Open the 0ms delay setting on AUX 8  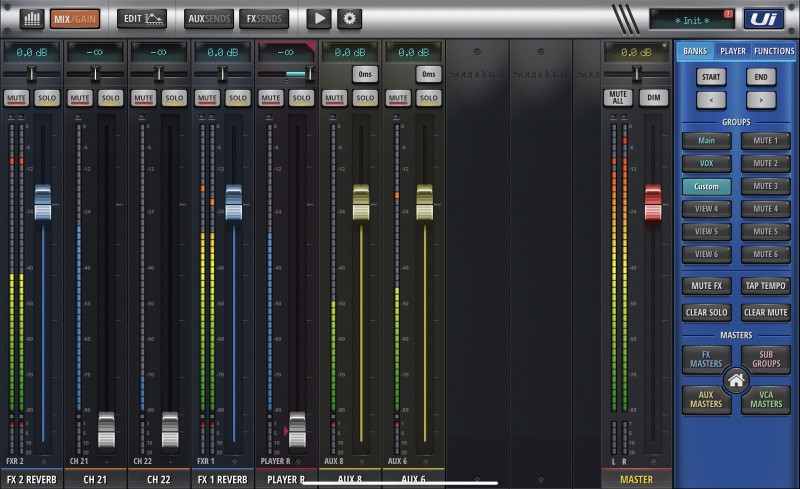coord(365,74)
